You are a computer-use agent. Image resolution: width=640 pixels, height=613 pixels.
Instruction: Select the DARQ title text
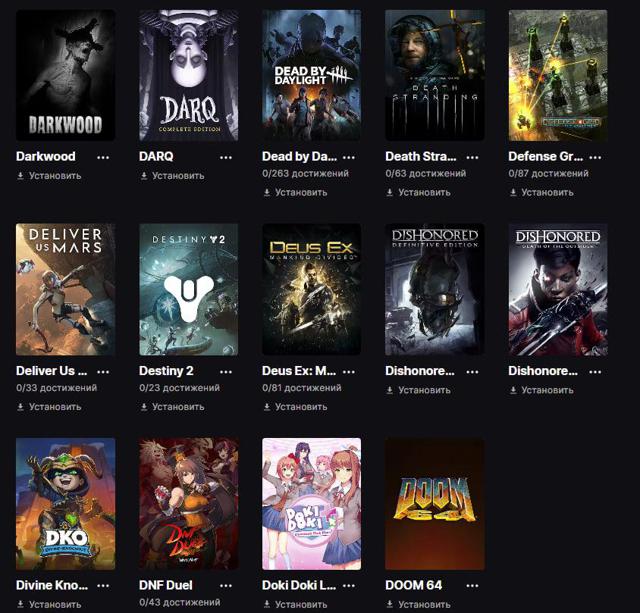156,156
